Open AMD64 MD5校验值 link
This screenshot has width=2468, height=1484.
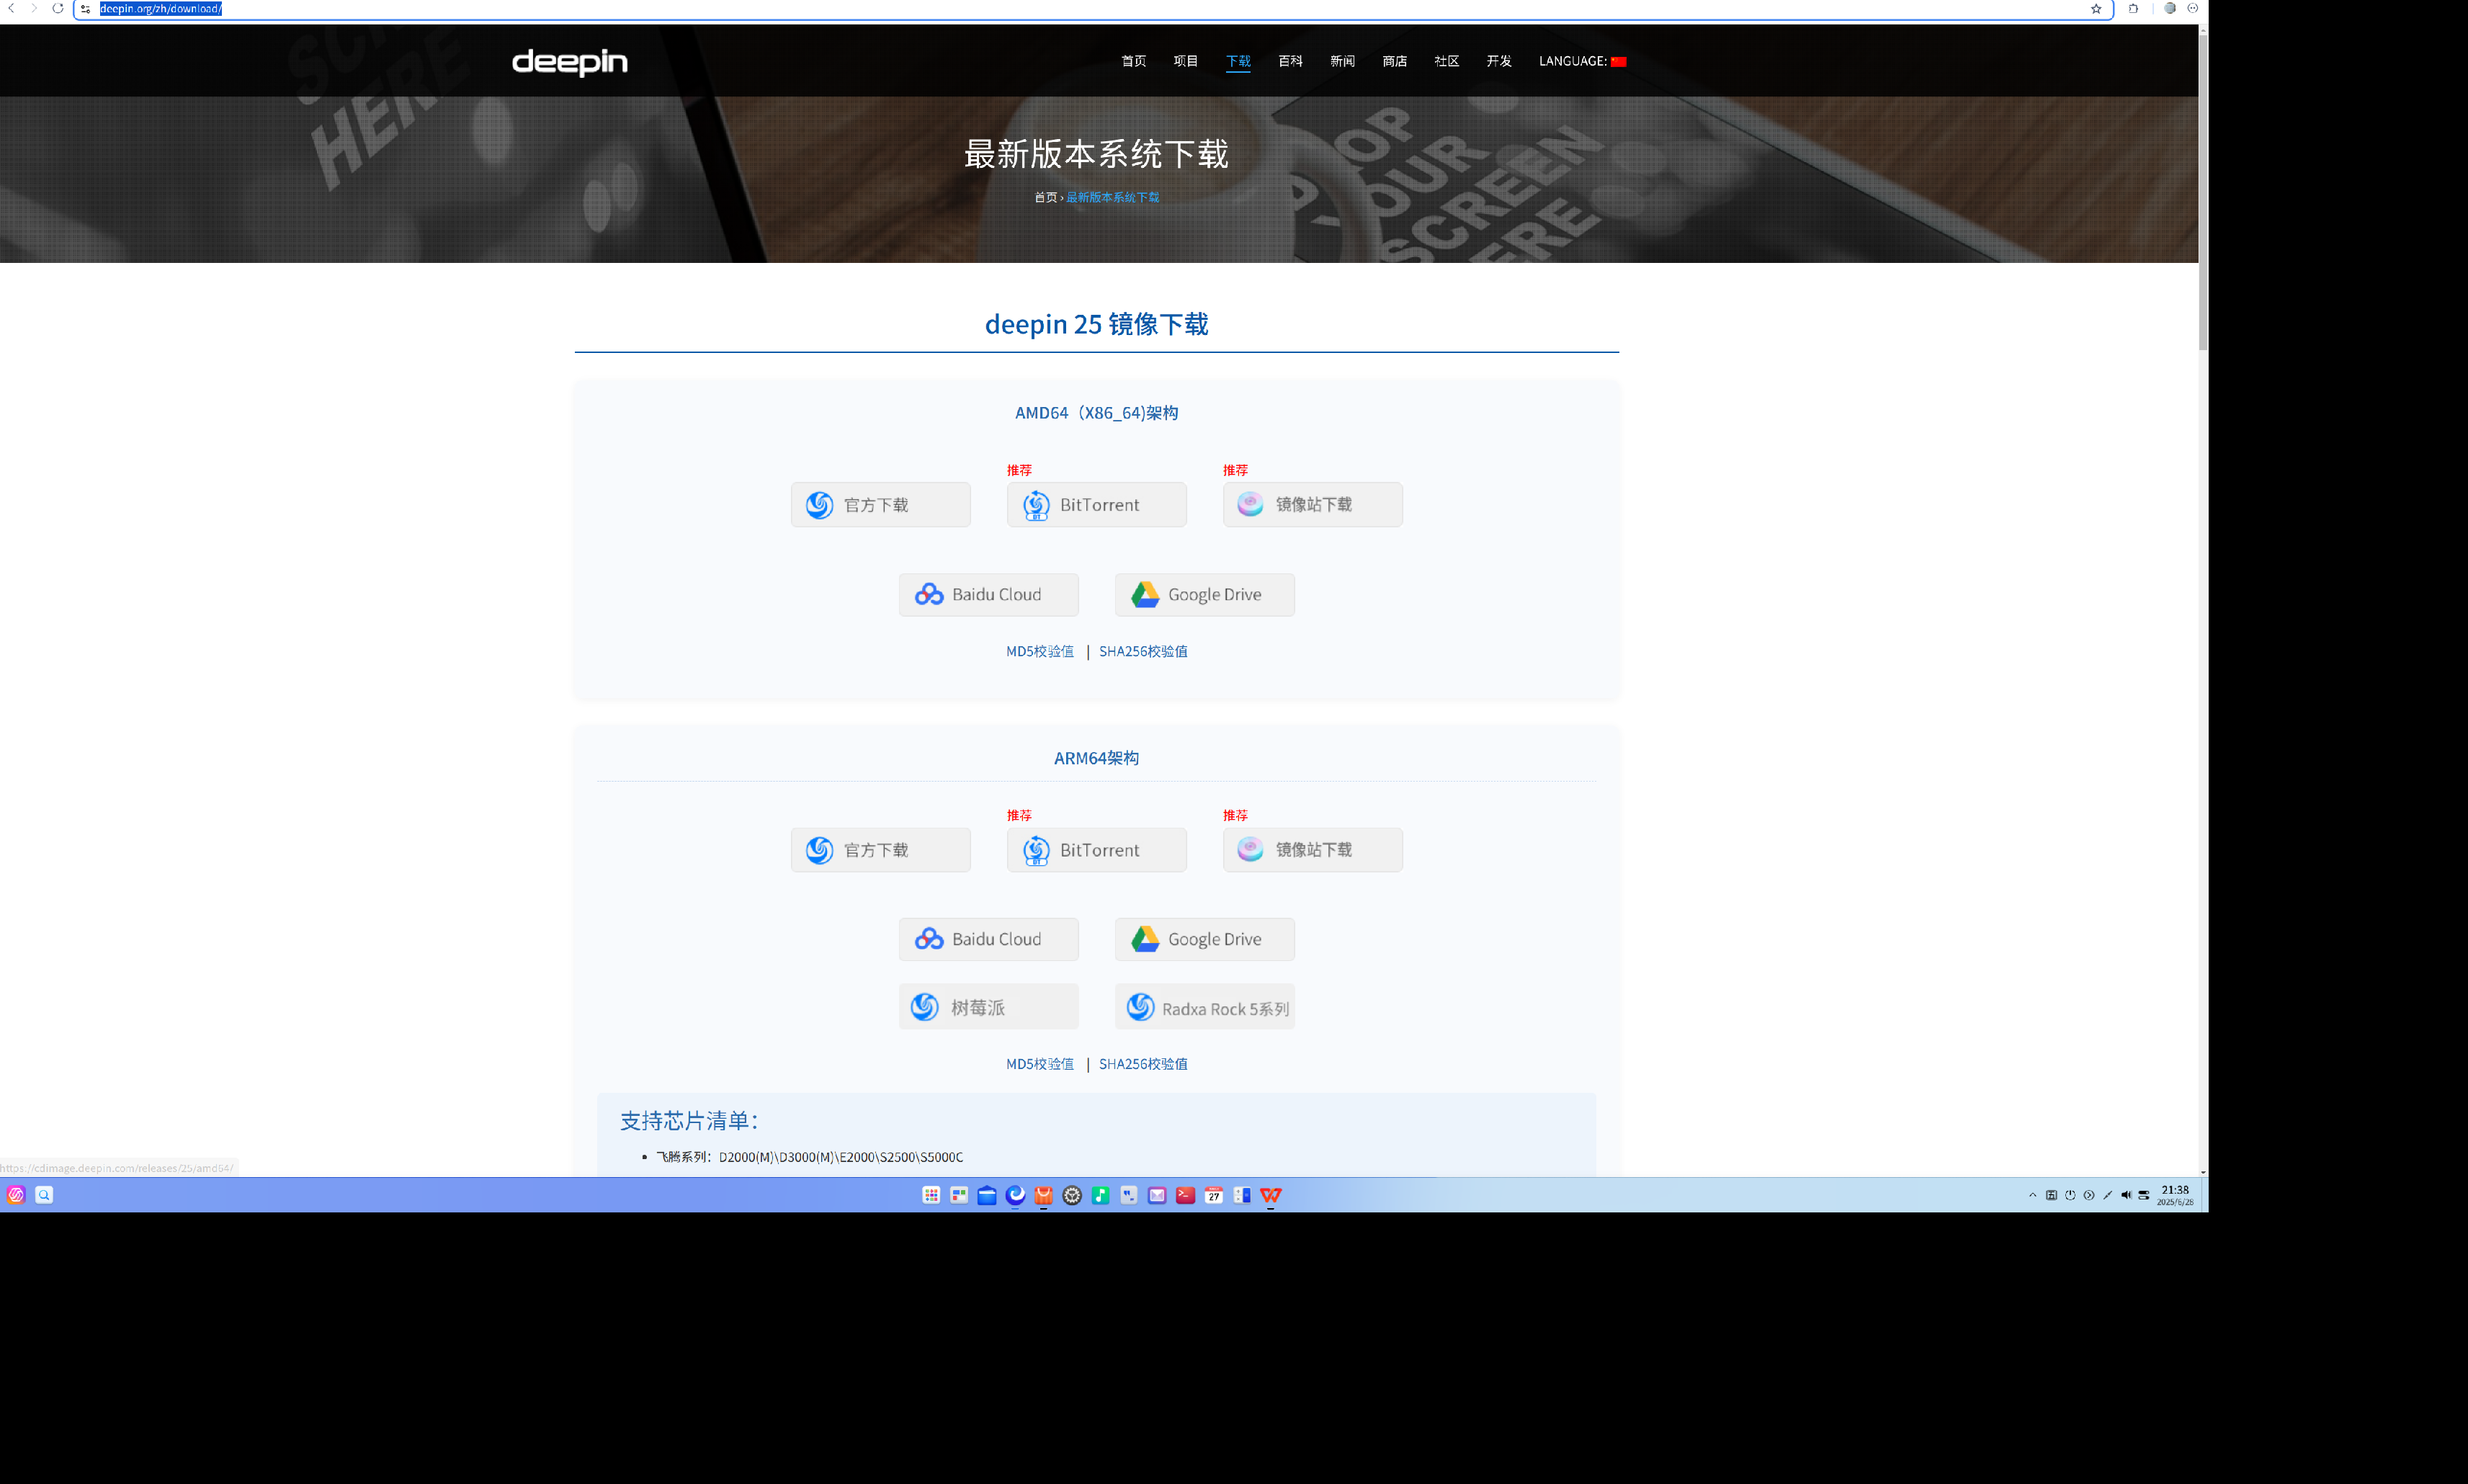[1039, 652]
